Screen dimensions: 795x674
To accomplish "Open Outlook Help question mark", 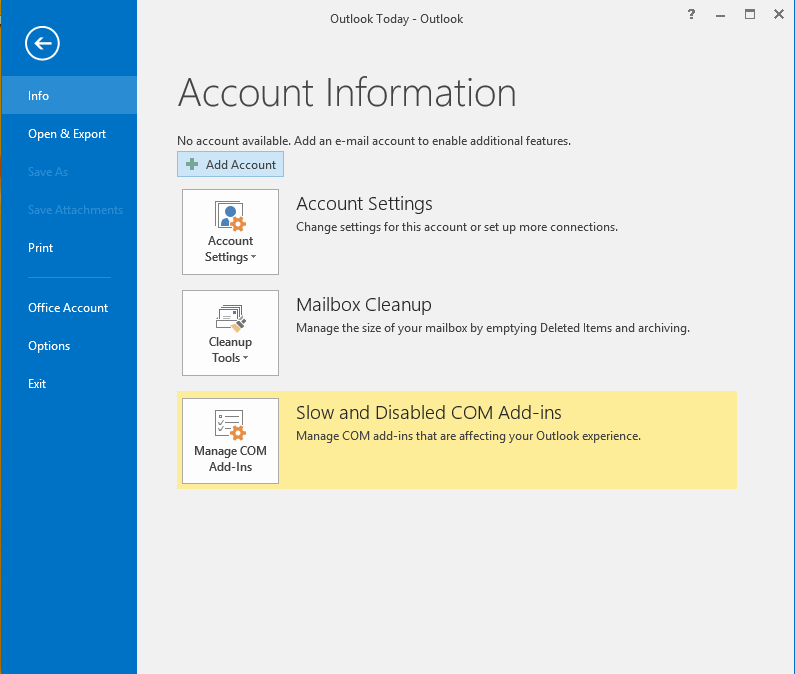I will [x=691, y=14].
